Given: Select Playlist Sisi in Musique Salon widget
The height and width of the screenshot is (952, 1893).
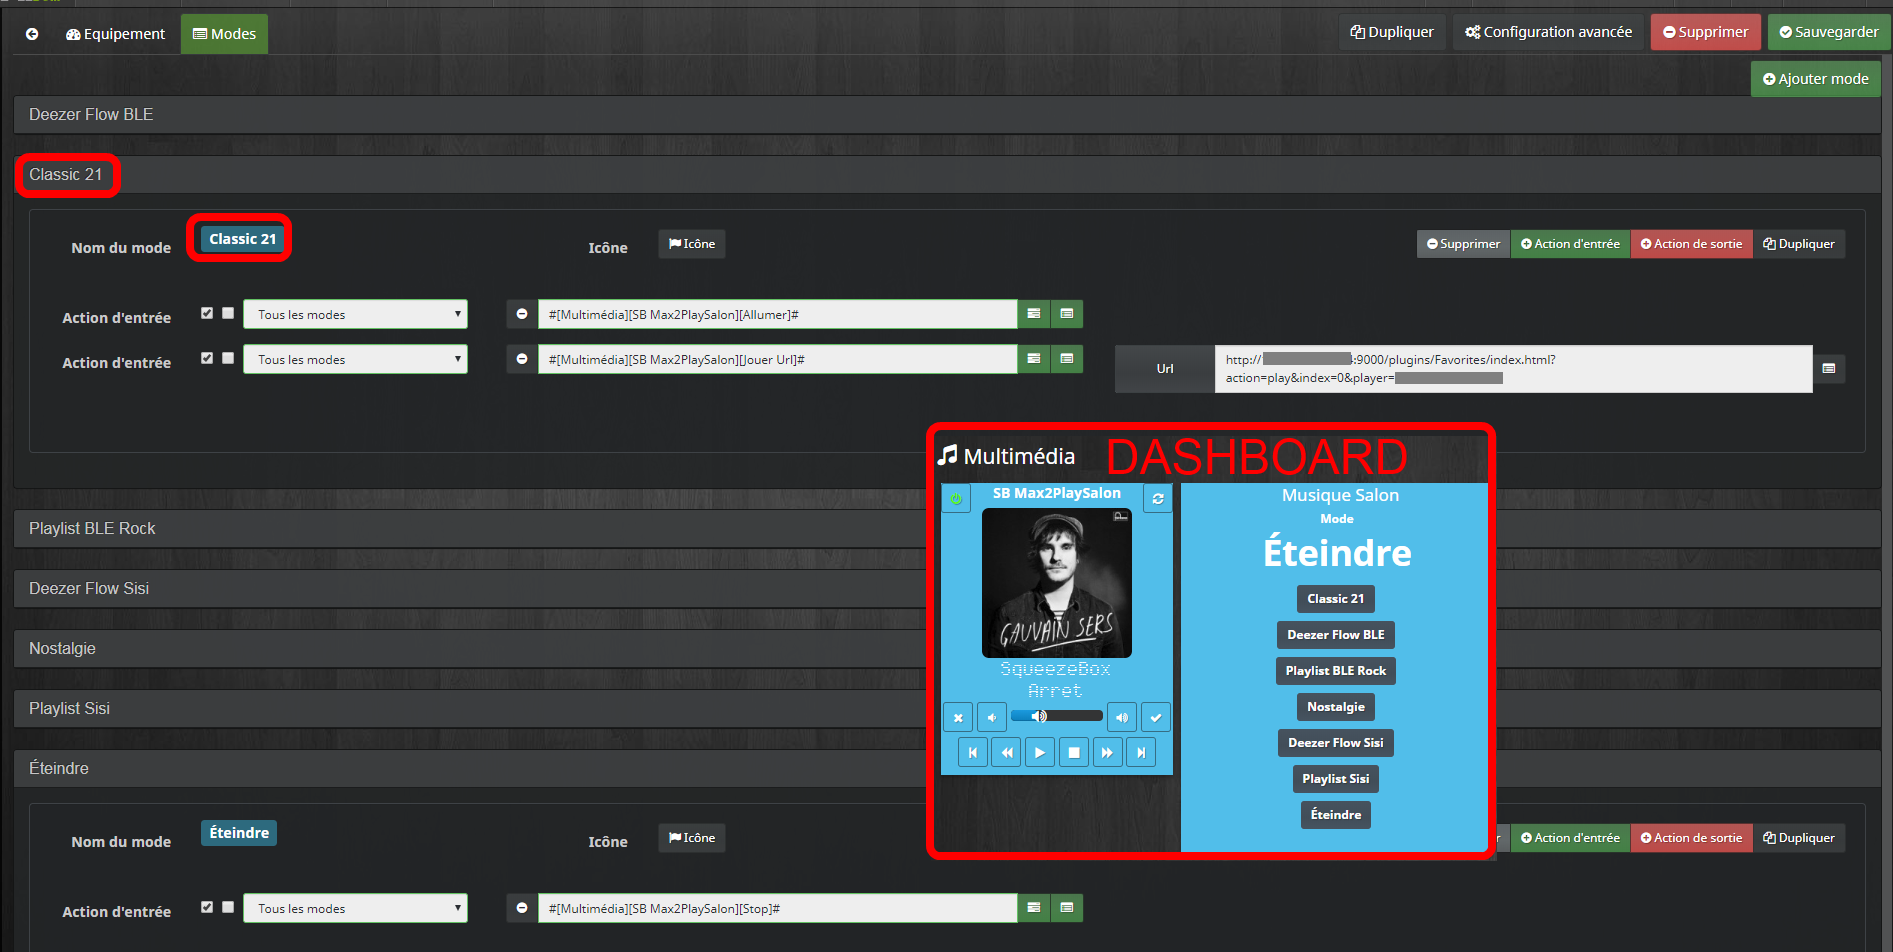Looking at the screenshot, I should coord(1336,779).
